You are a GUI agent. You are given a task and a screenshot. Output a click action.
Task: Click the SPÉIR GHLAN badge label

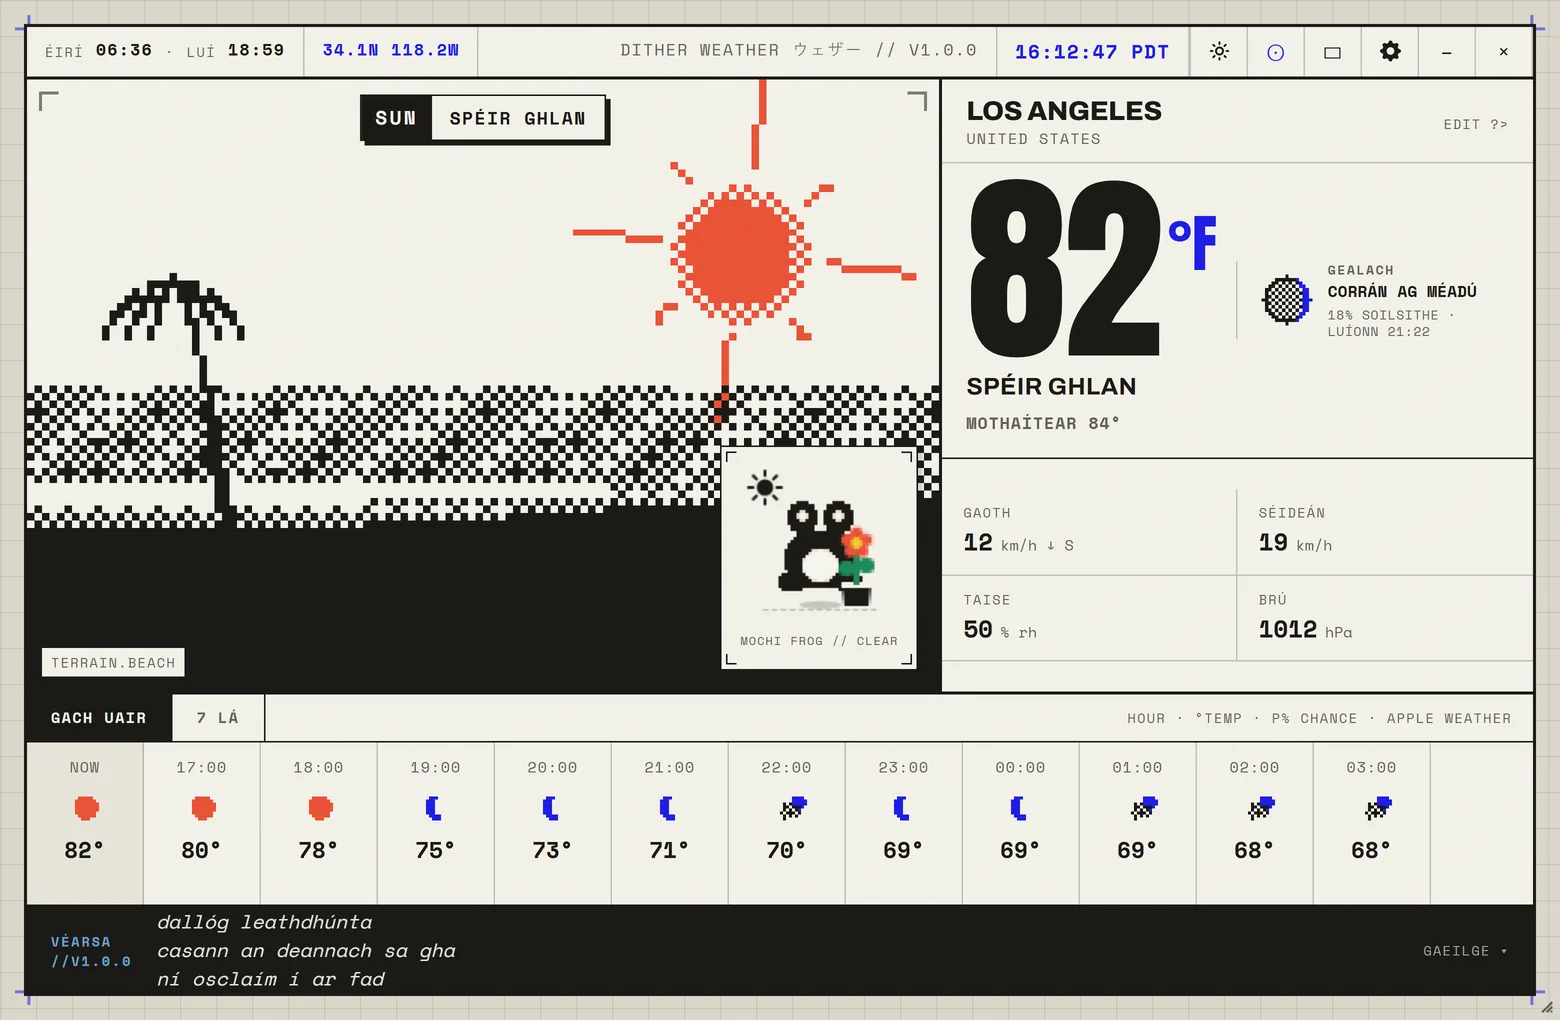point(518,118)
